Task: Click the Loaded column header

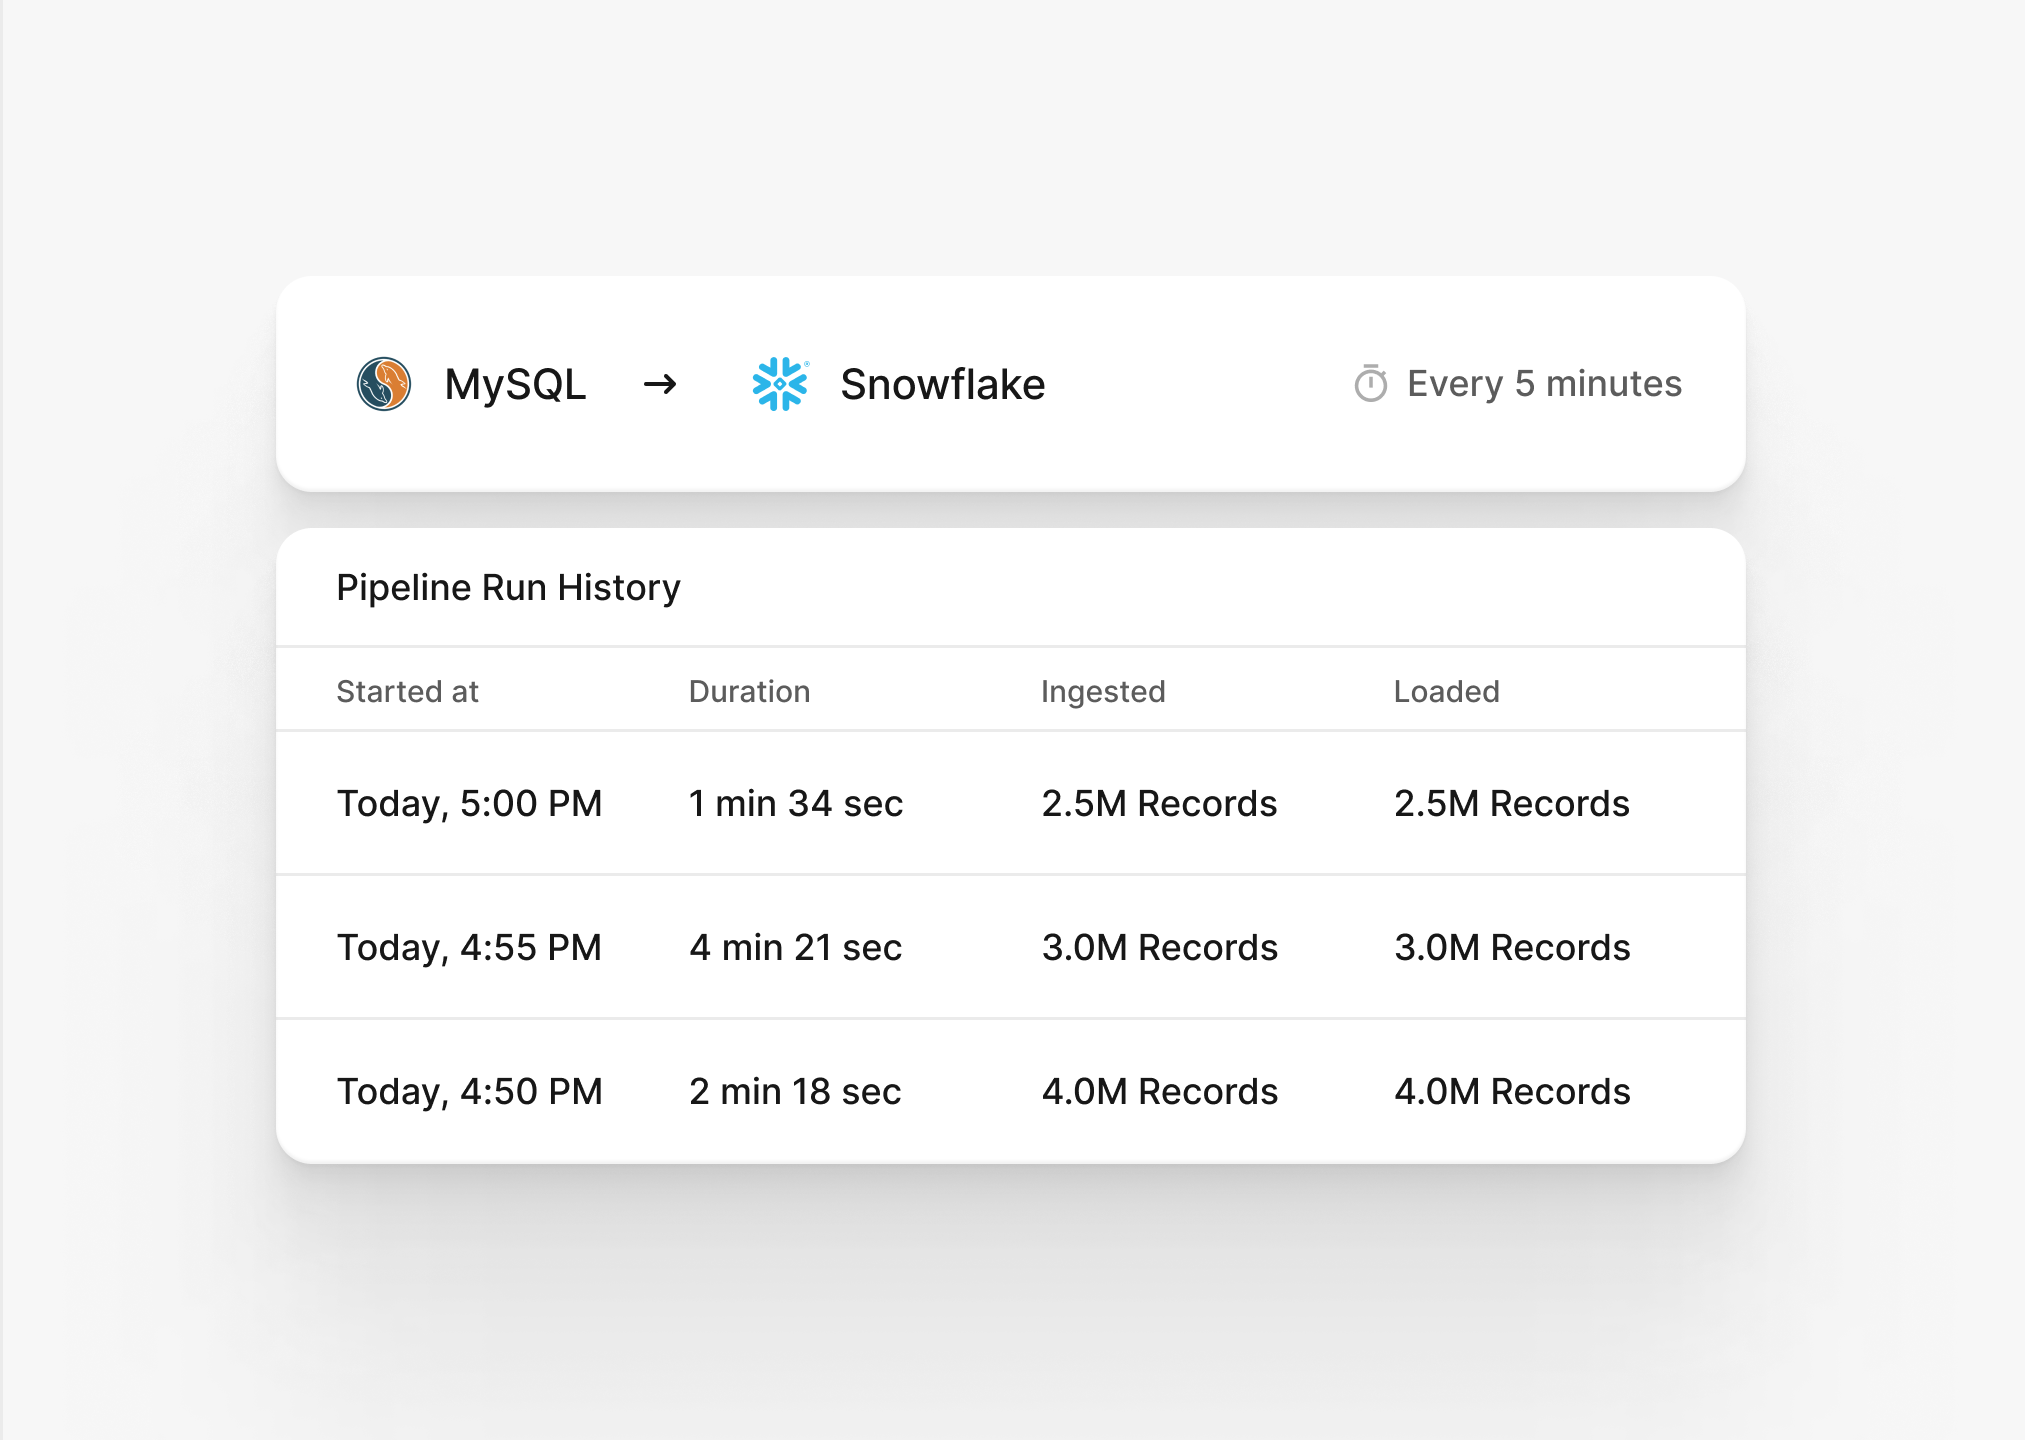Action: [1447, 691]
